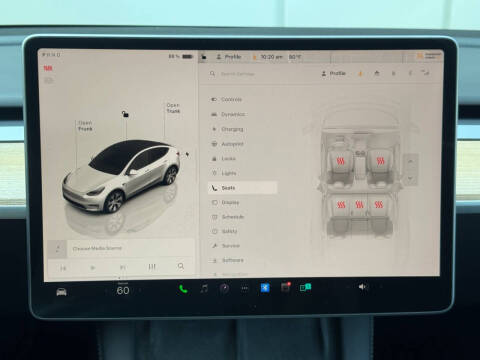Viewport: 480px width, 360px height.
Task: Tap Choose Media Source
Action: 97,248
